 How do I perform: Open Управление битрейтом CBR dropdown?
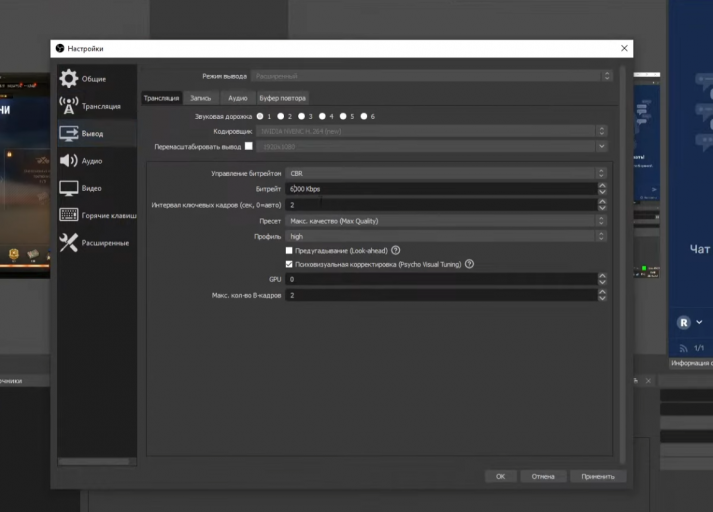click(x=446, y=173)
